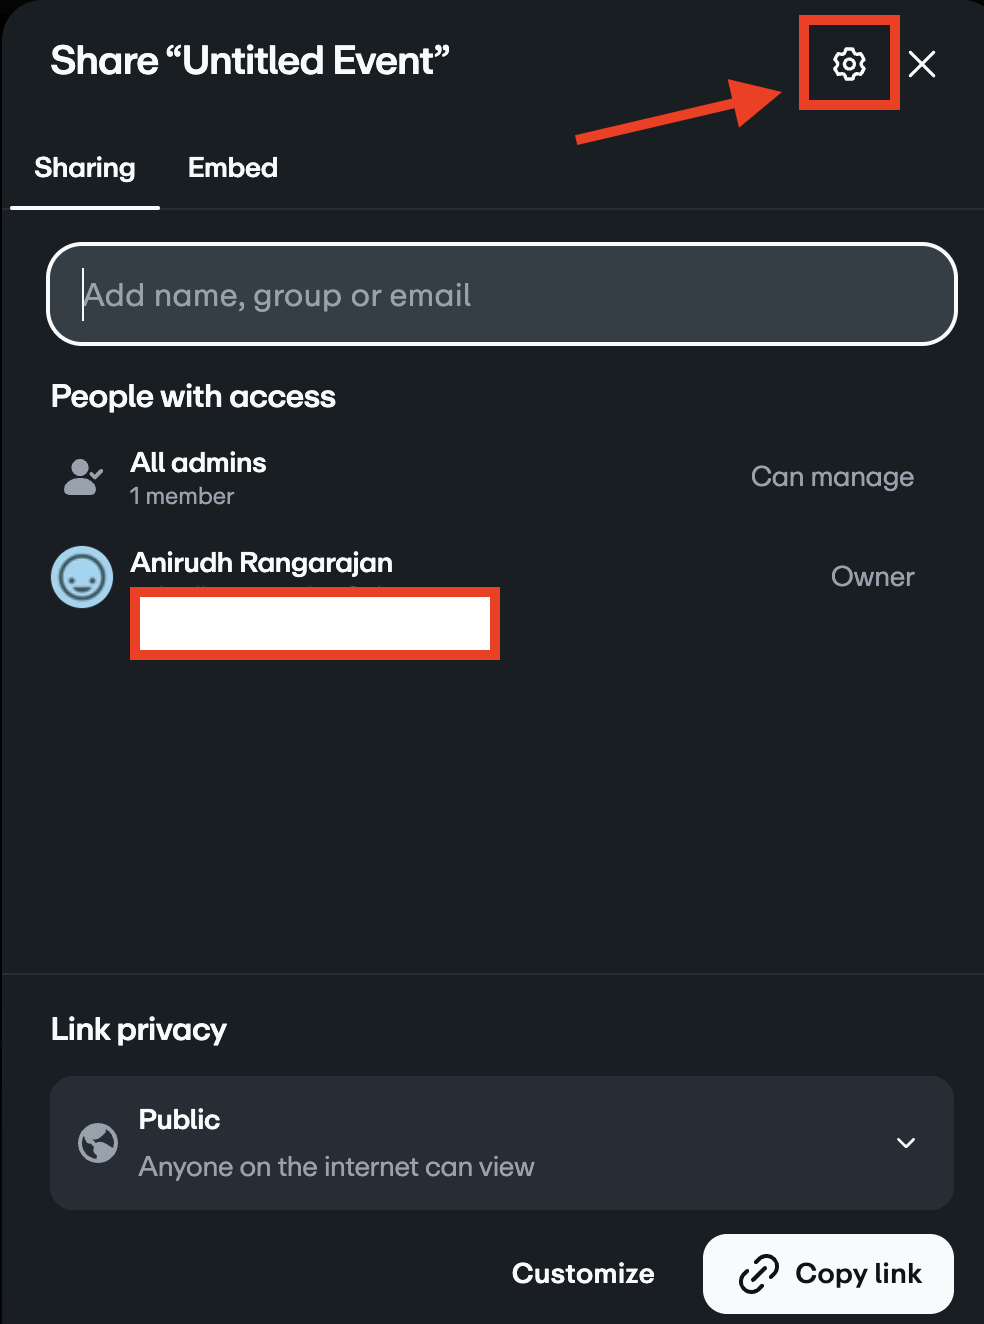This screenshot has height=1324, width=984.
Task: Click the Anyone on the internet can view text
Action: (x=336, y=1167)
